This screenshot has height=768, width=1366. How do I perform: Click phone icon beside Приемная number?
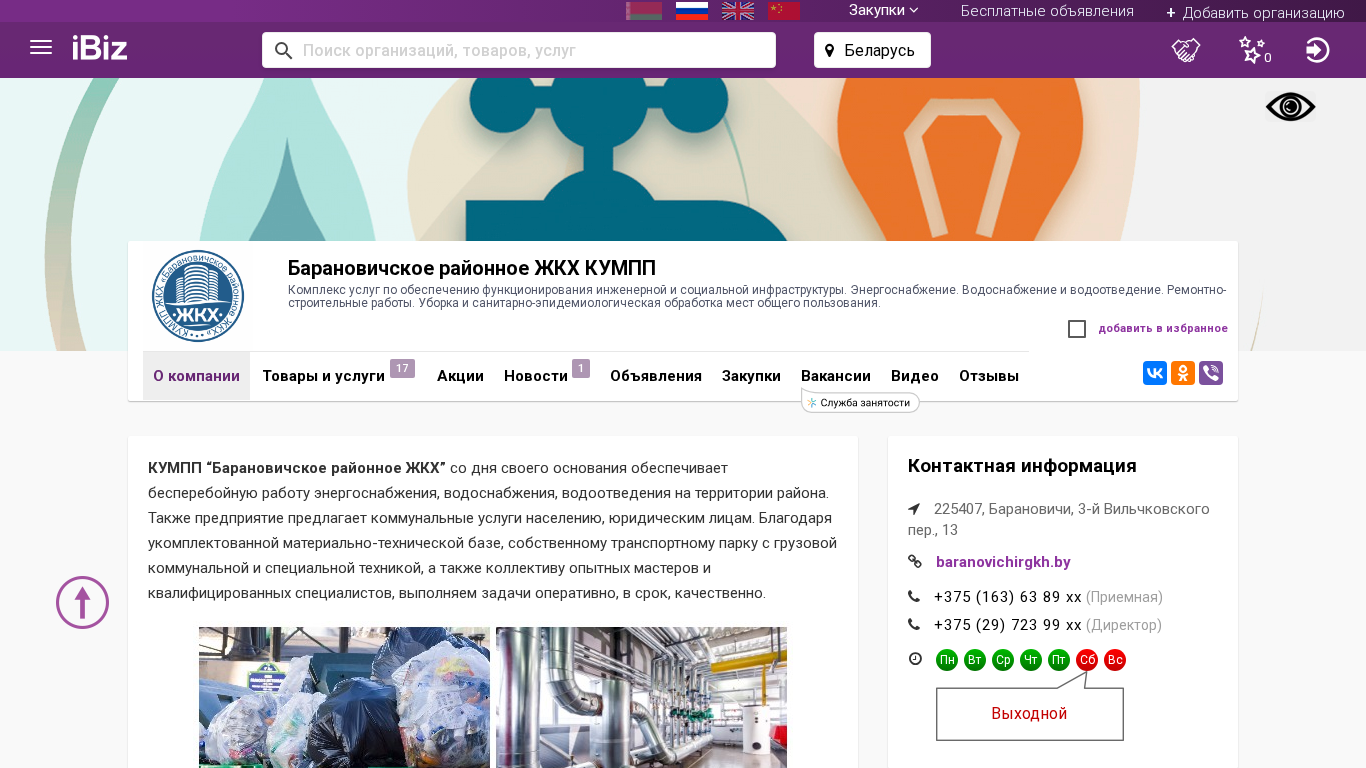point(914,597)
